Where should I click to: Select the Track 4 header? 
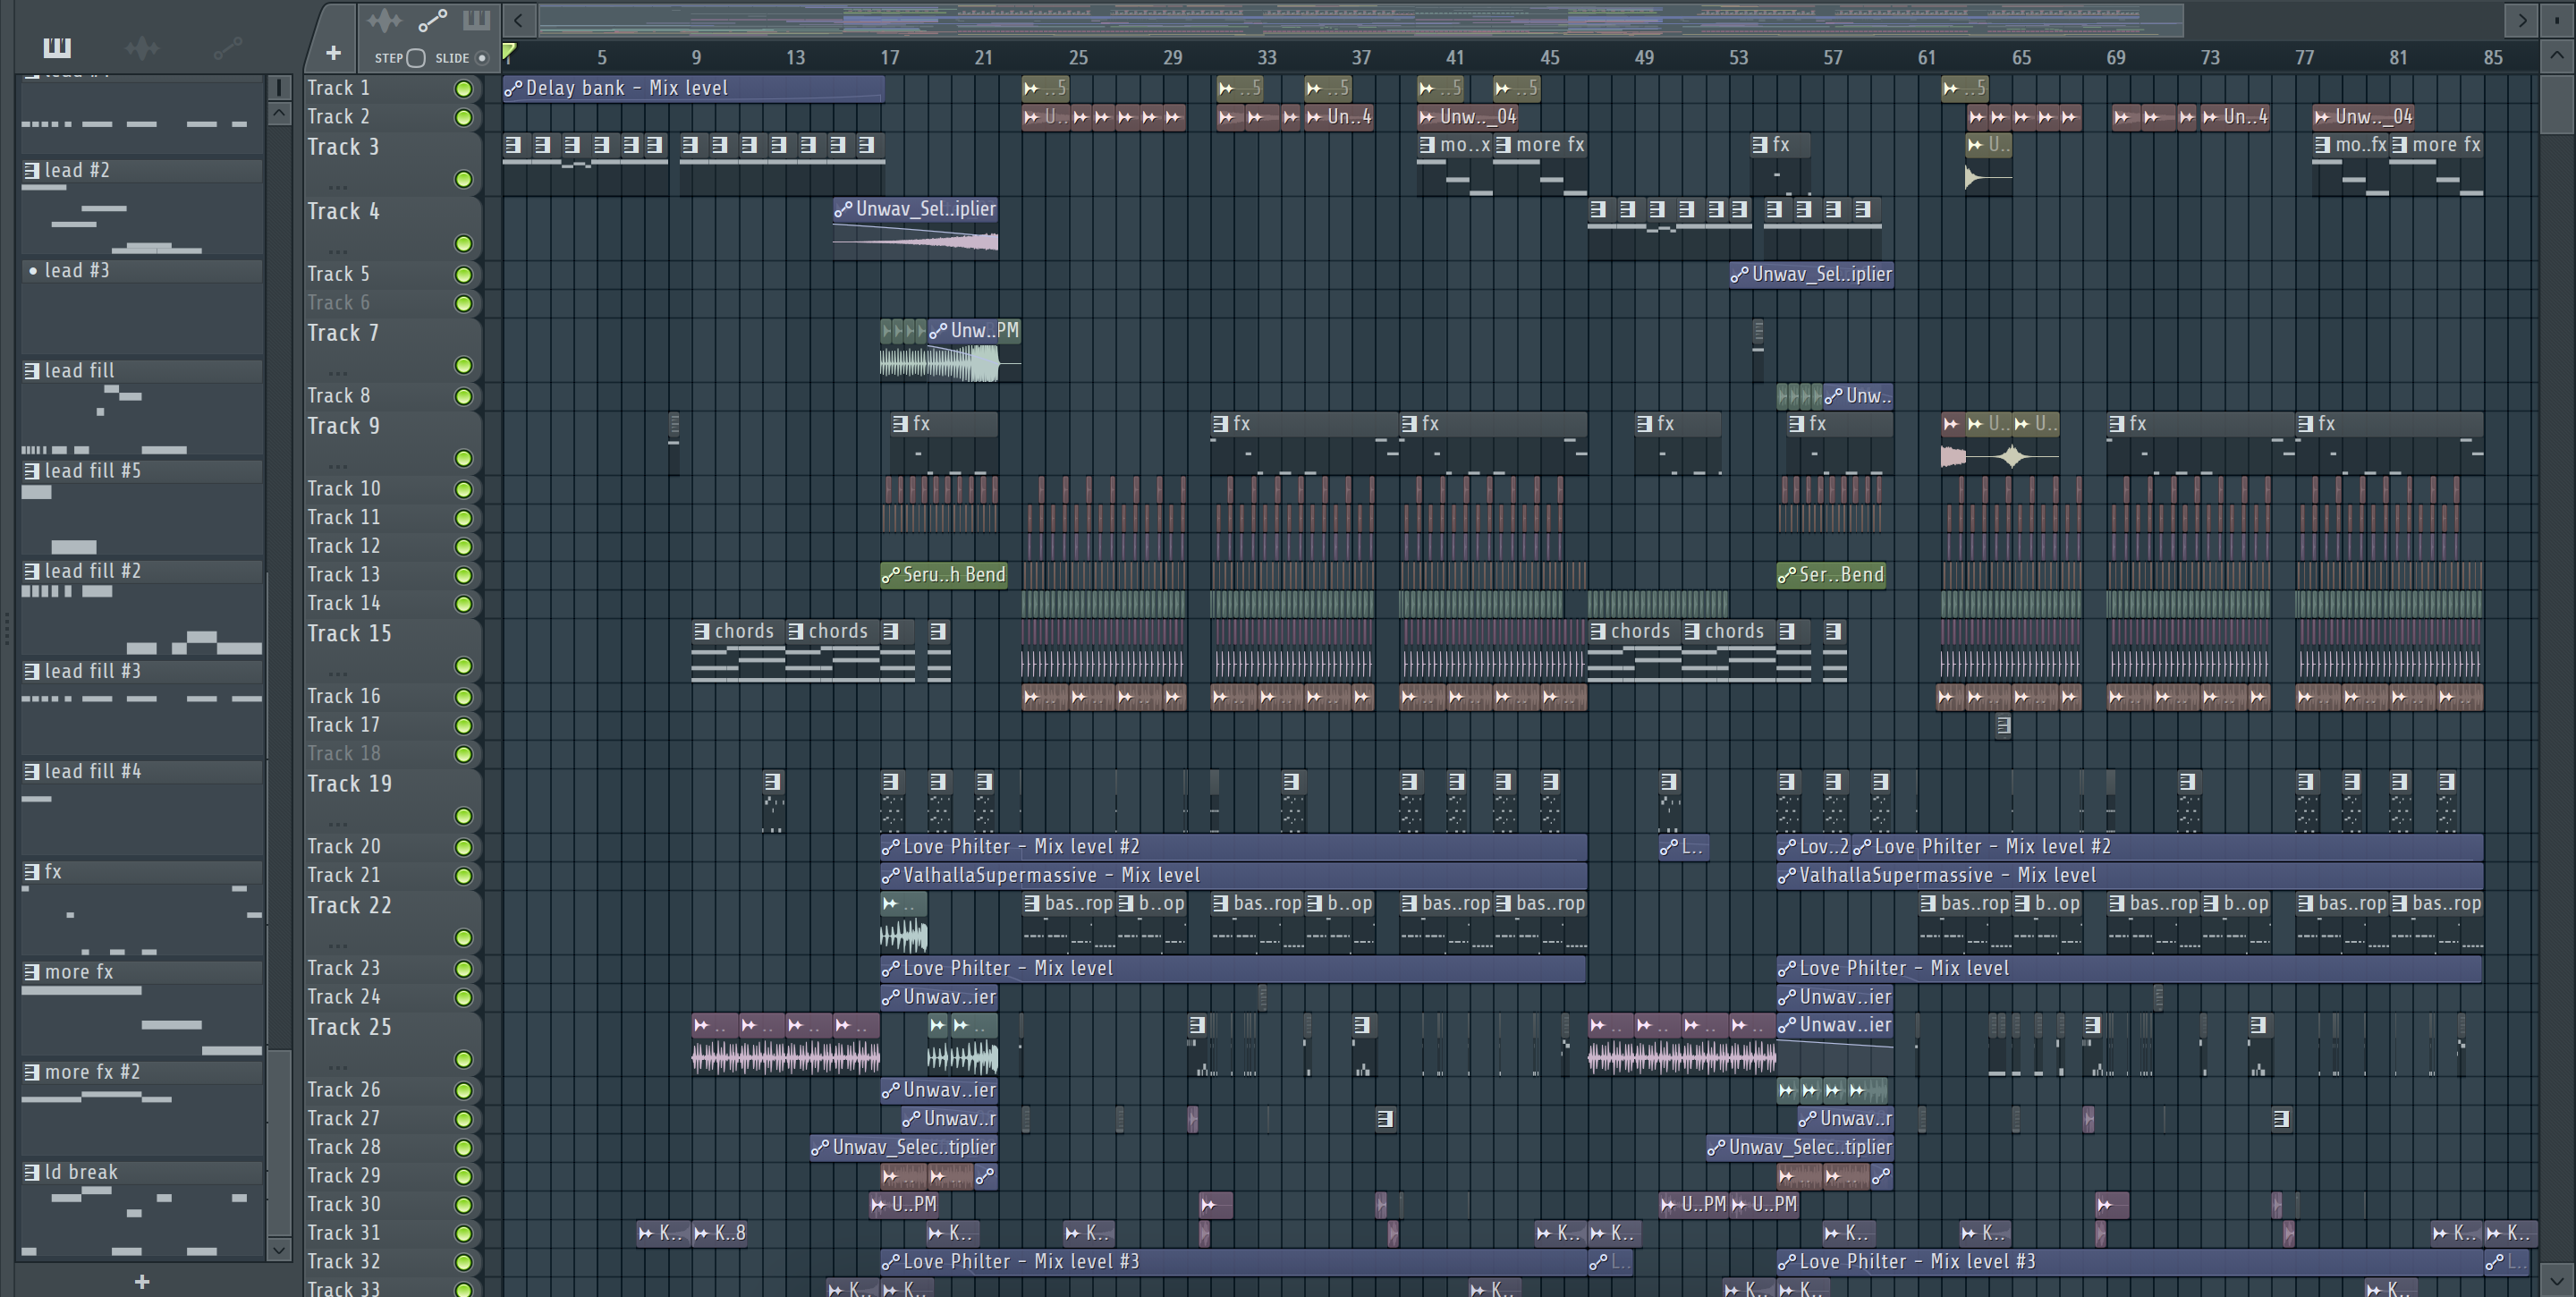[x=392, y=228]
